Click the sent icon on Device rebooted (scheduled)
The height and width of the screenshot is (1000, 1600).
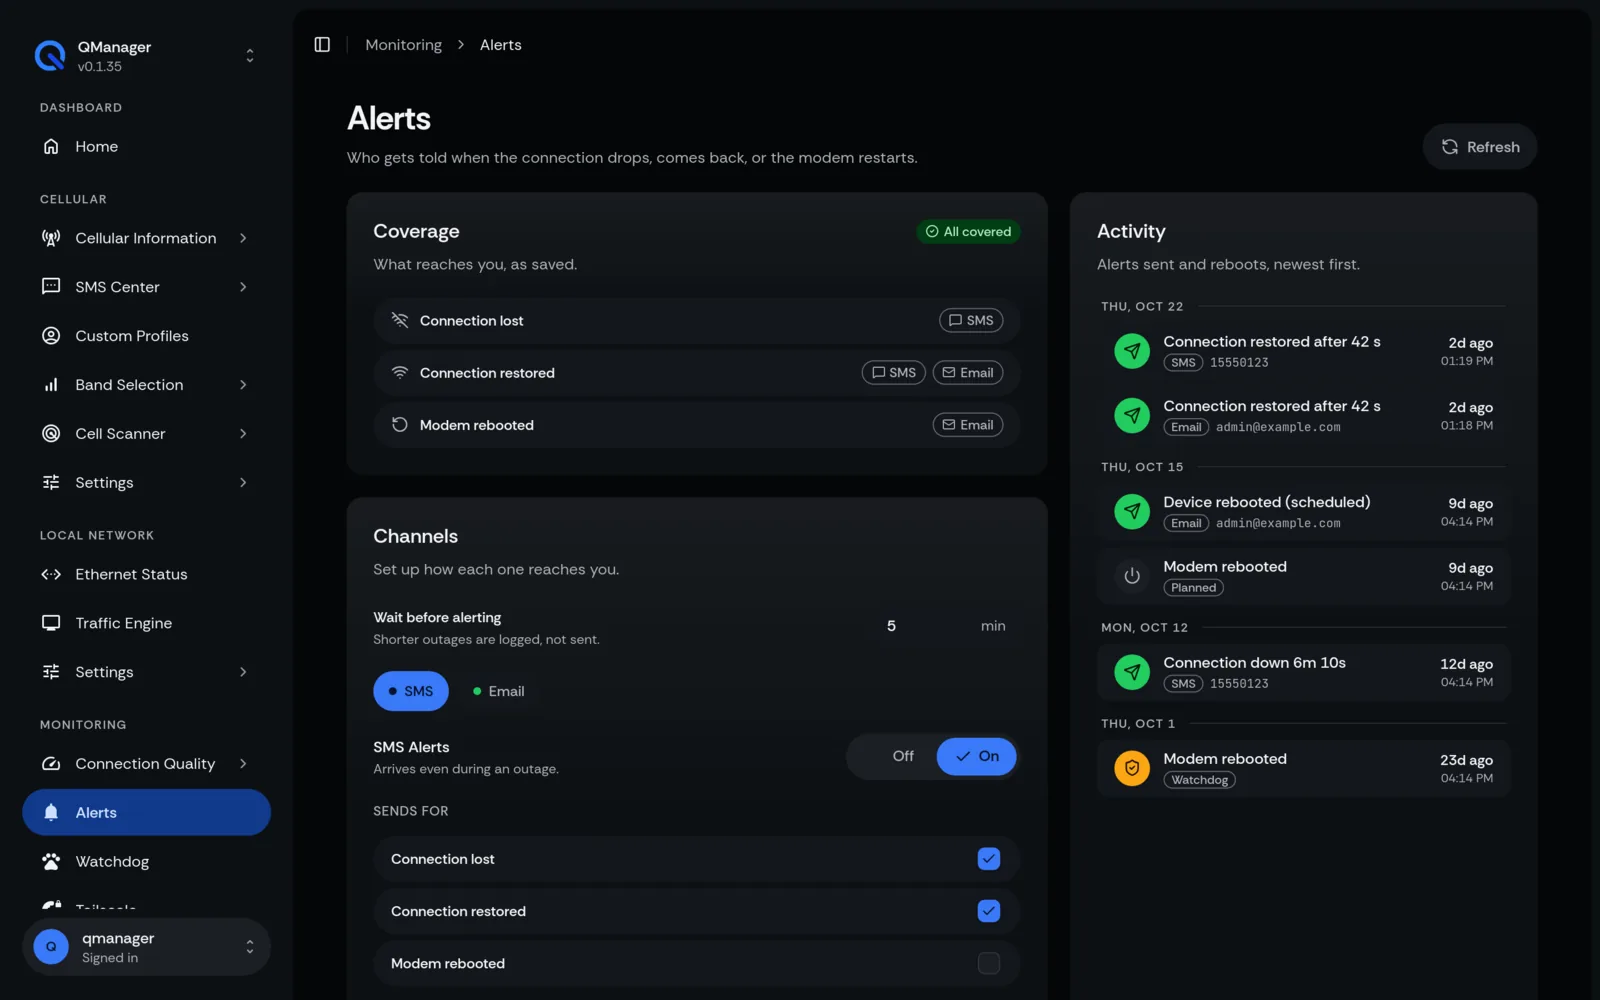pyautogui.click(x=1132, y=511)
